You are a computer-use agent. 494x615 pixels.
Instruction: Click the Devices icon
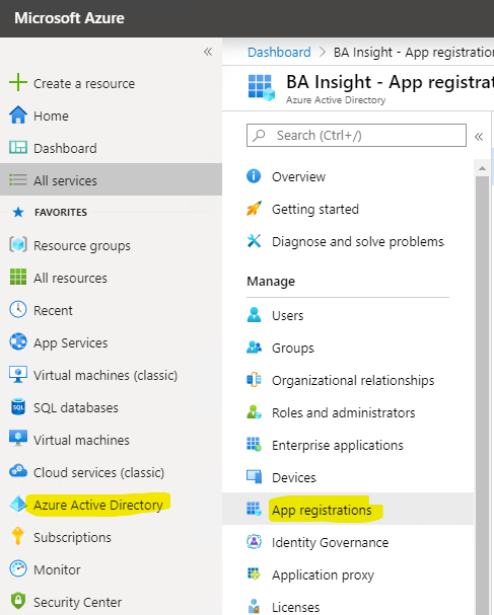click(254, 477)
